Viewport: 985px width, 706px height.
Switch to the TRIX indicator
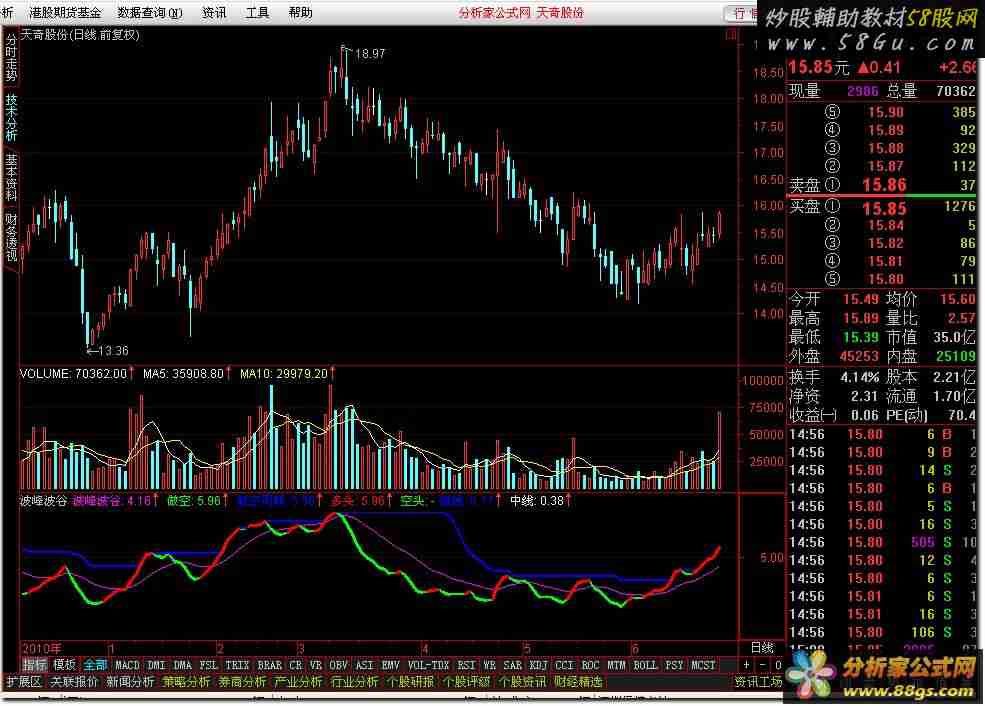click(237, 665)
